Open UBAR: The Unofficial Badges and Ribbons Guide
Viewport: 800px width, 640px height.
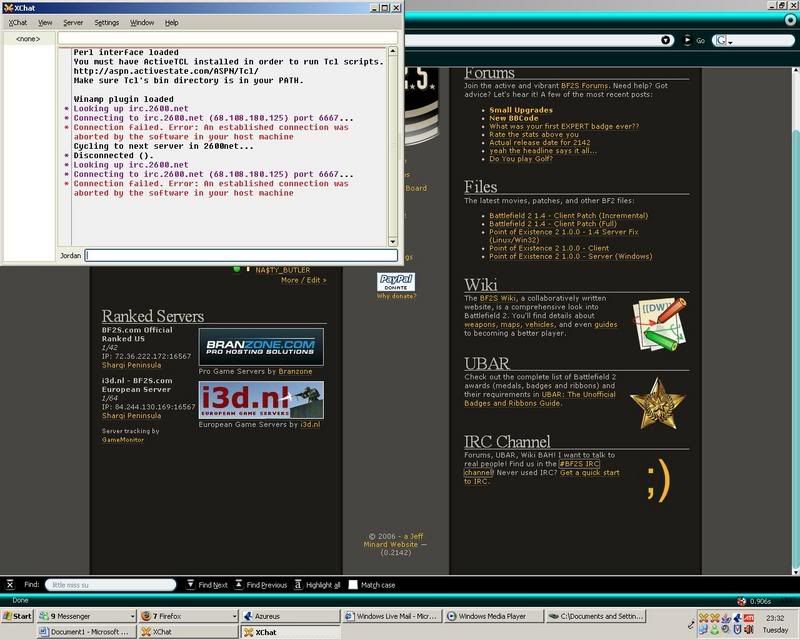pos(540,399)
